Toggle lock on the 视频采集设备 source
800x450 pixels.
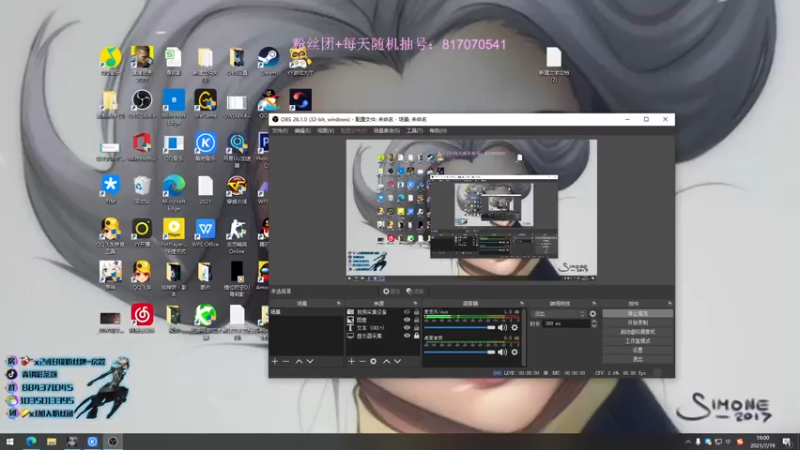click(416, 312)
